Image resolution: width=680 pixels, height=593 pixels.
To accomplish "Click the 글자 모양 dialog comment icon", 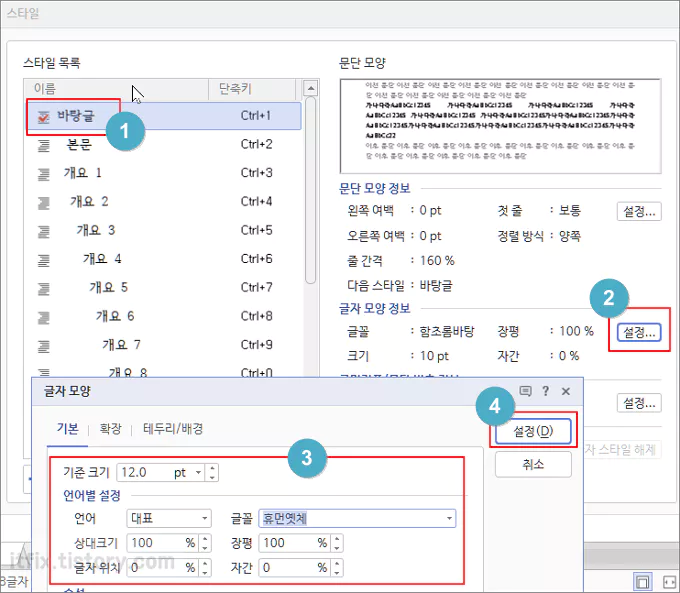I will coord(525,391).
